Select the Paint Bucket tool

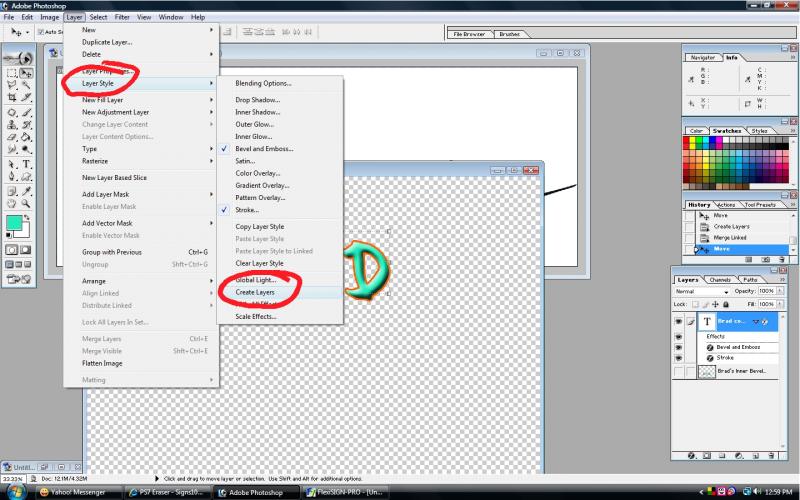pos(26,137)
